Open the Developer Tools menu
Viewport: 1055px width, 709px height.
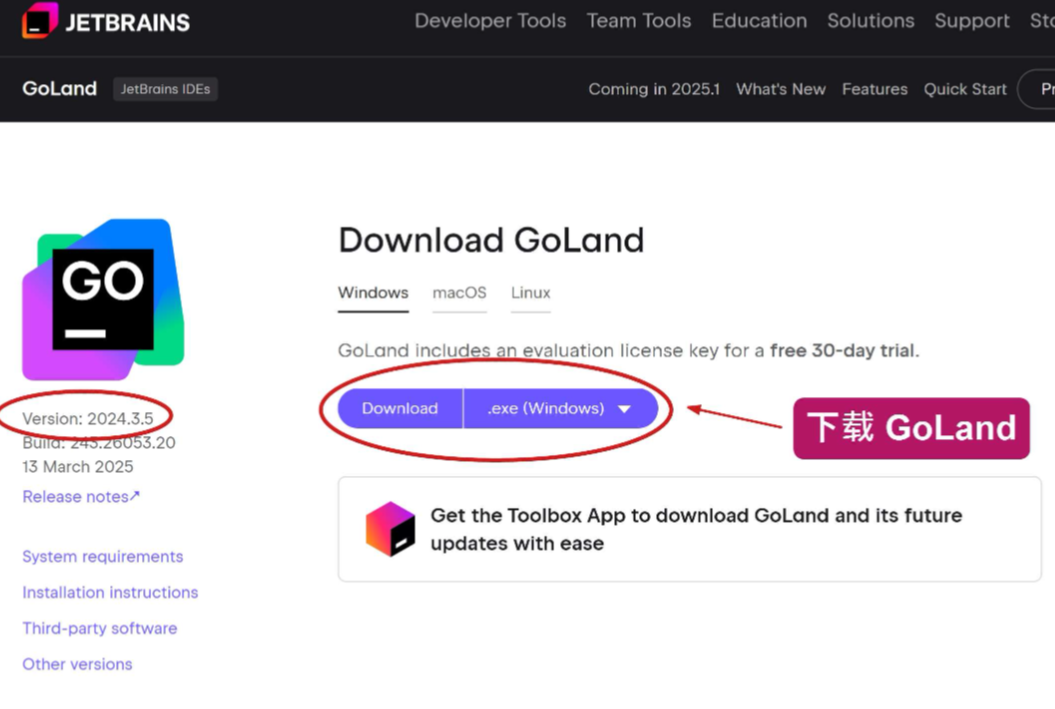tap(490, 21)
